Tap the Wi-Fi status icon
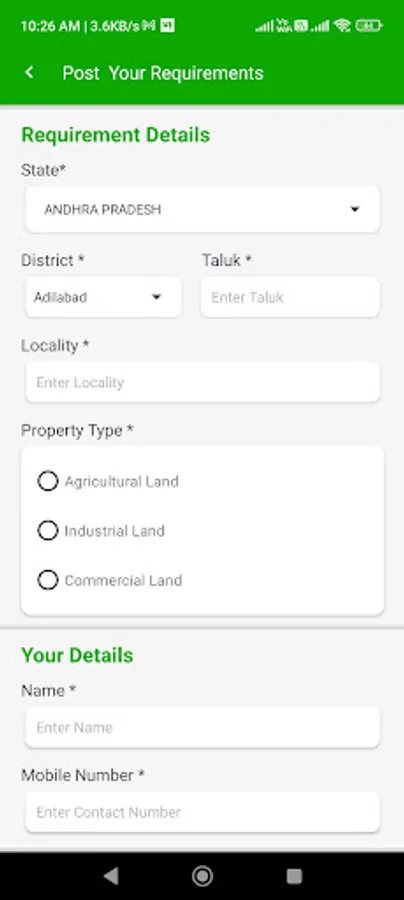Image resolution: width=404 pixels, height=900 pixels. pos(343,26)
